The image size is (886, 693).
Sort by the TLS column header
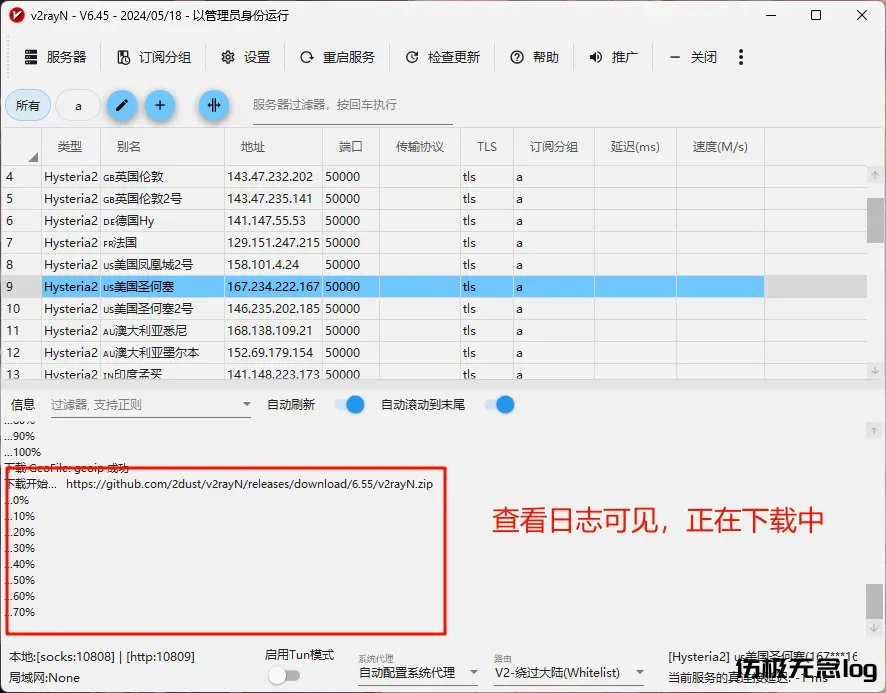(x=487, y=147)
